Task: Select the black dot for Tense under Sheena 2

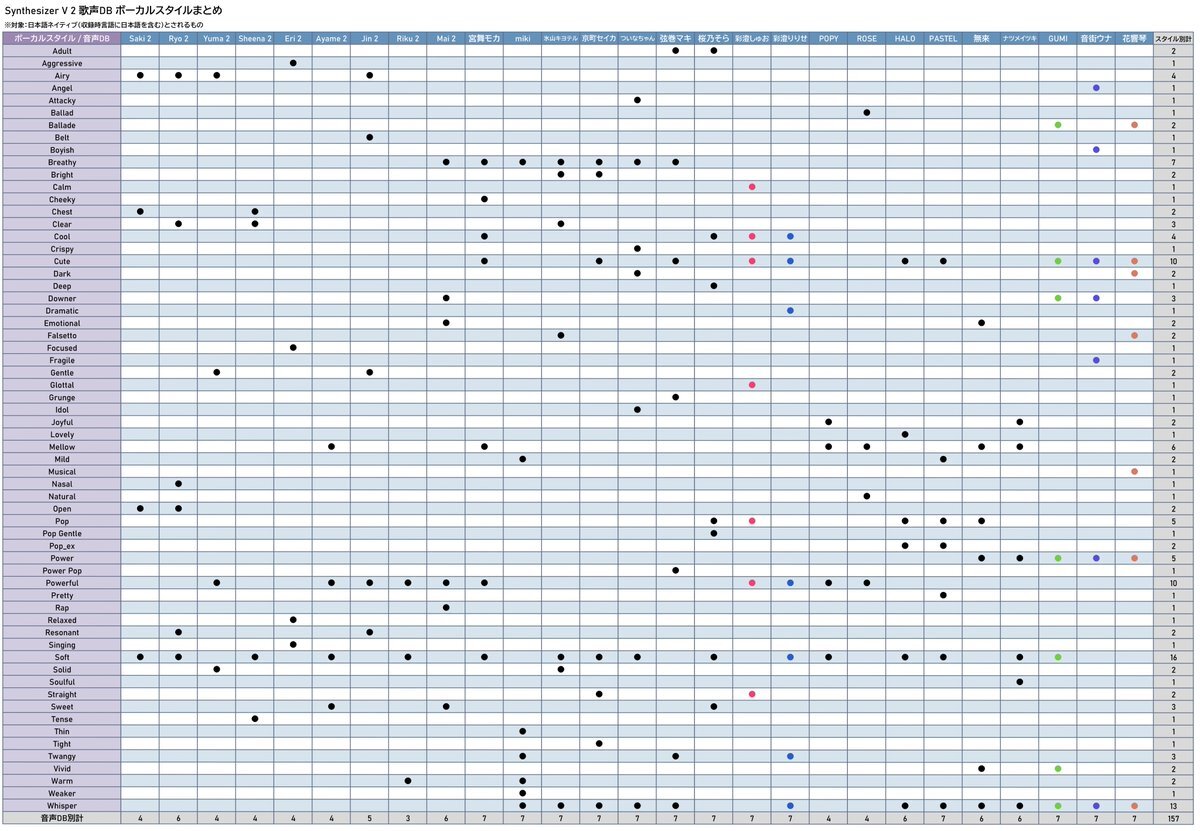Action: click(255, 719)
